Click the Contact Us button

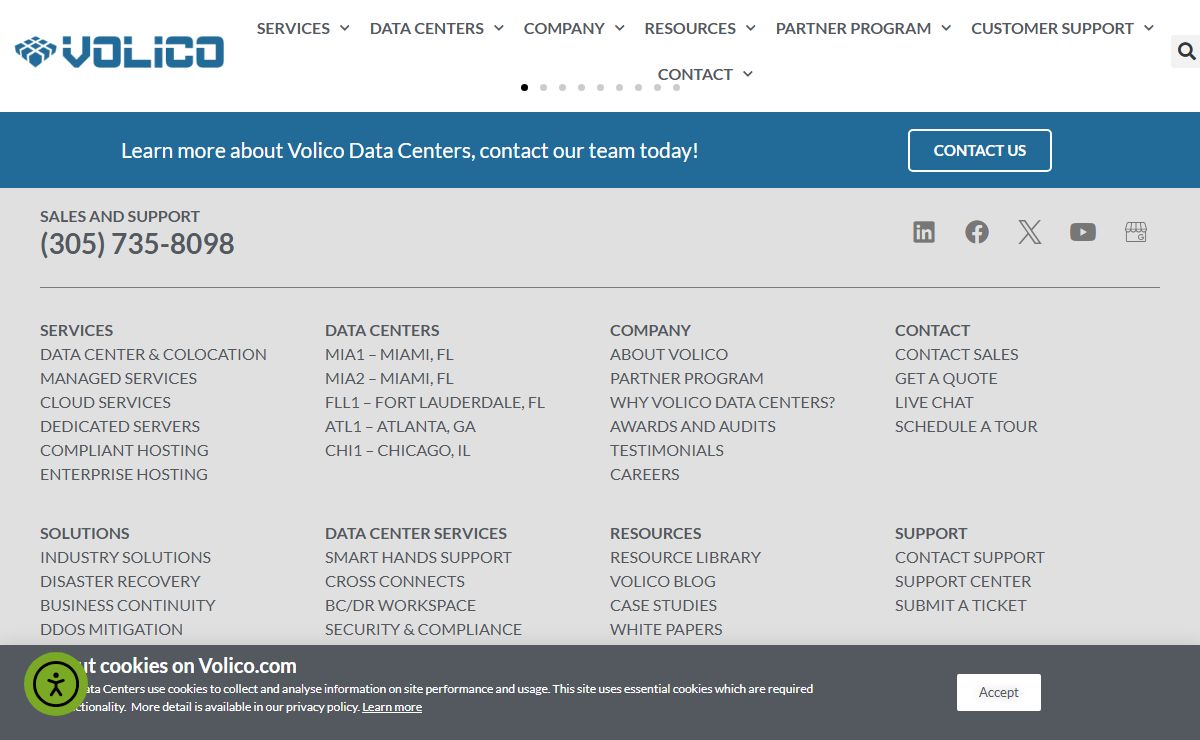click(980, 150)
